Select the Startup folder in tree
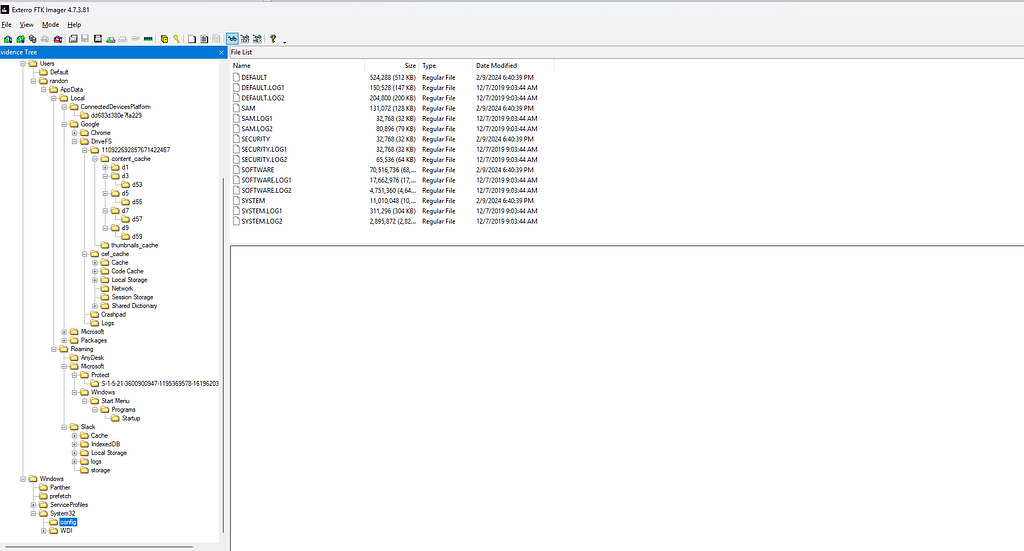The image size is (1024, 551). point(131,418)
